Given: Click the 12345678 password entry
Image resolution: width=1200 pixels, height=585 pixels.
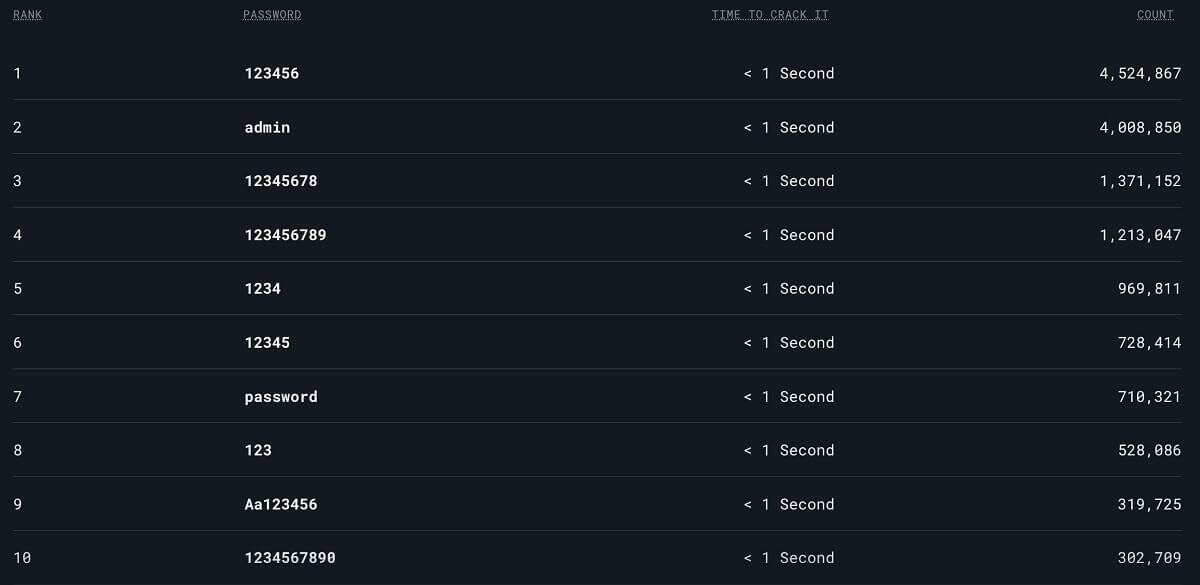Looking at the screenshot, I should 281,181.
